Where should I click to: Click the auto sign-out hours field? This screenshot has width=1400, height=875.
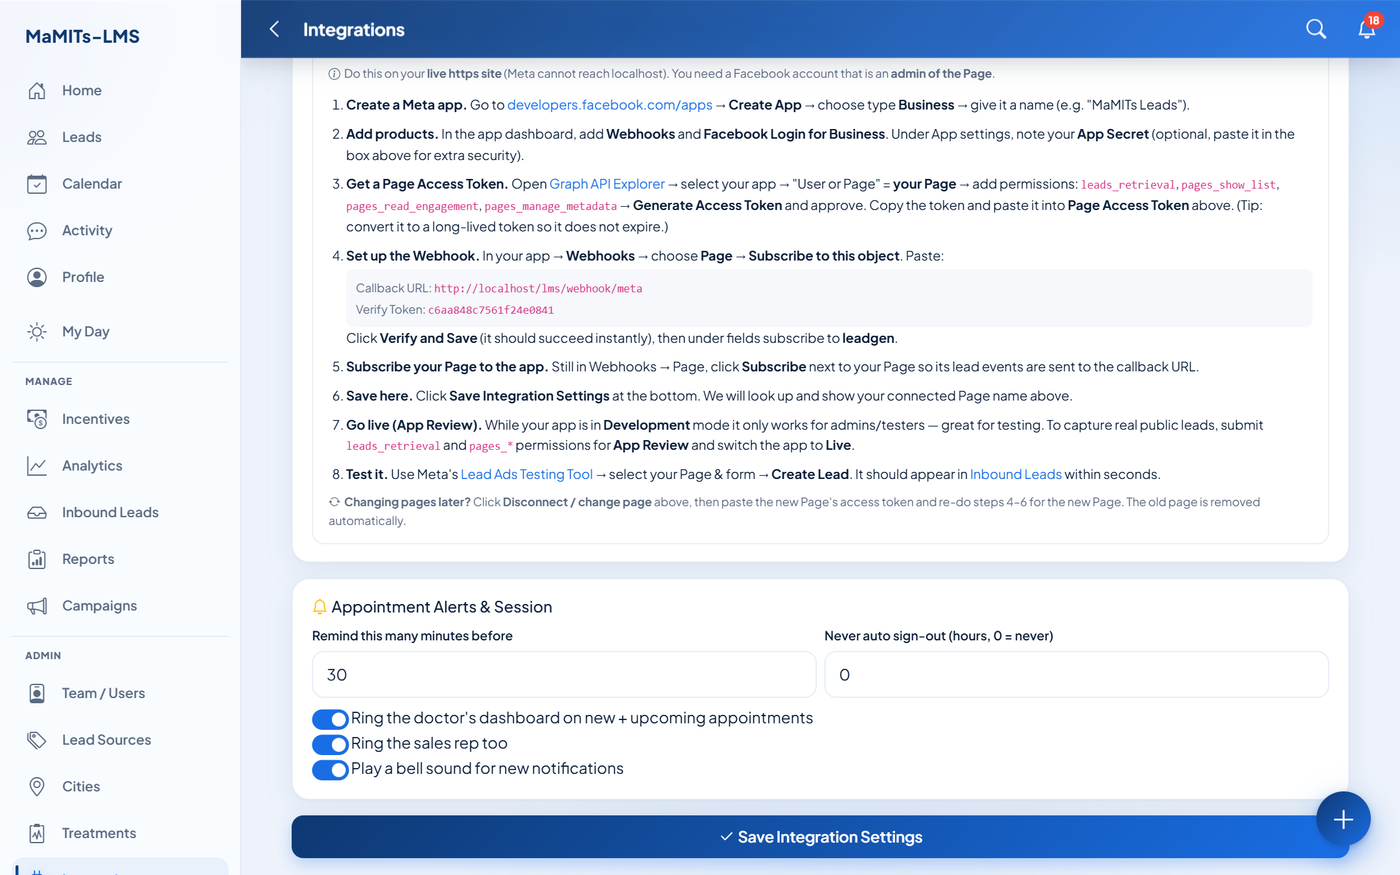point(1076,675)
